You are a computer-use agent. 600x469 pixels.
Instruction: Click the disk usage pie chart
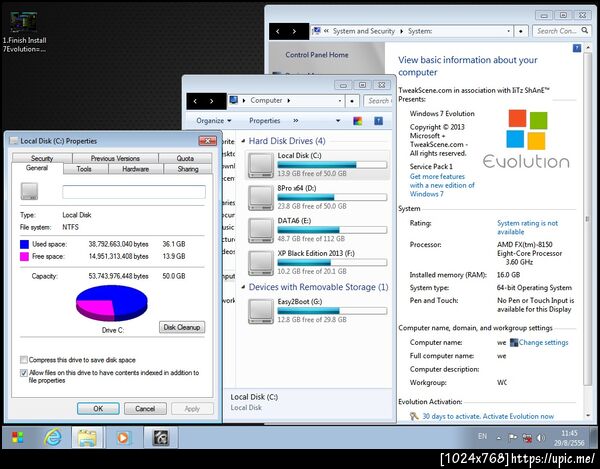(112, 303)
